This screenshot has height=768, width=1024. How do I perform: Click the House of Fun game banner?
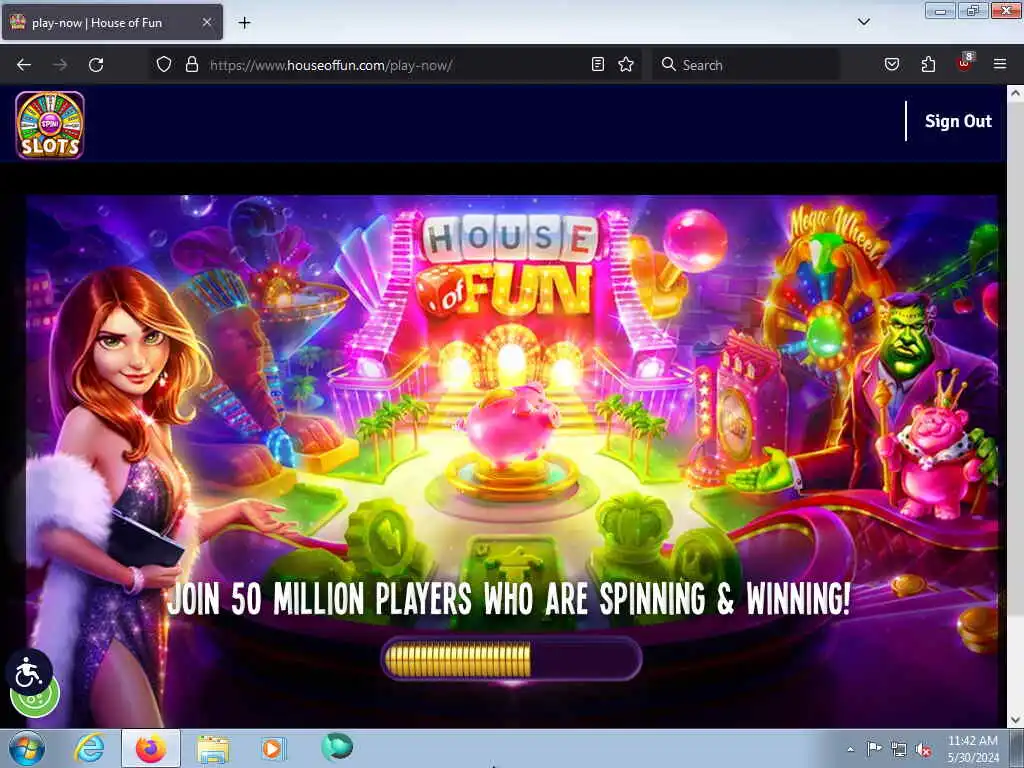[x=512, y=461]
